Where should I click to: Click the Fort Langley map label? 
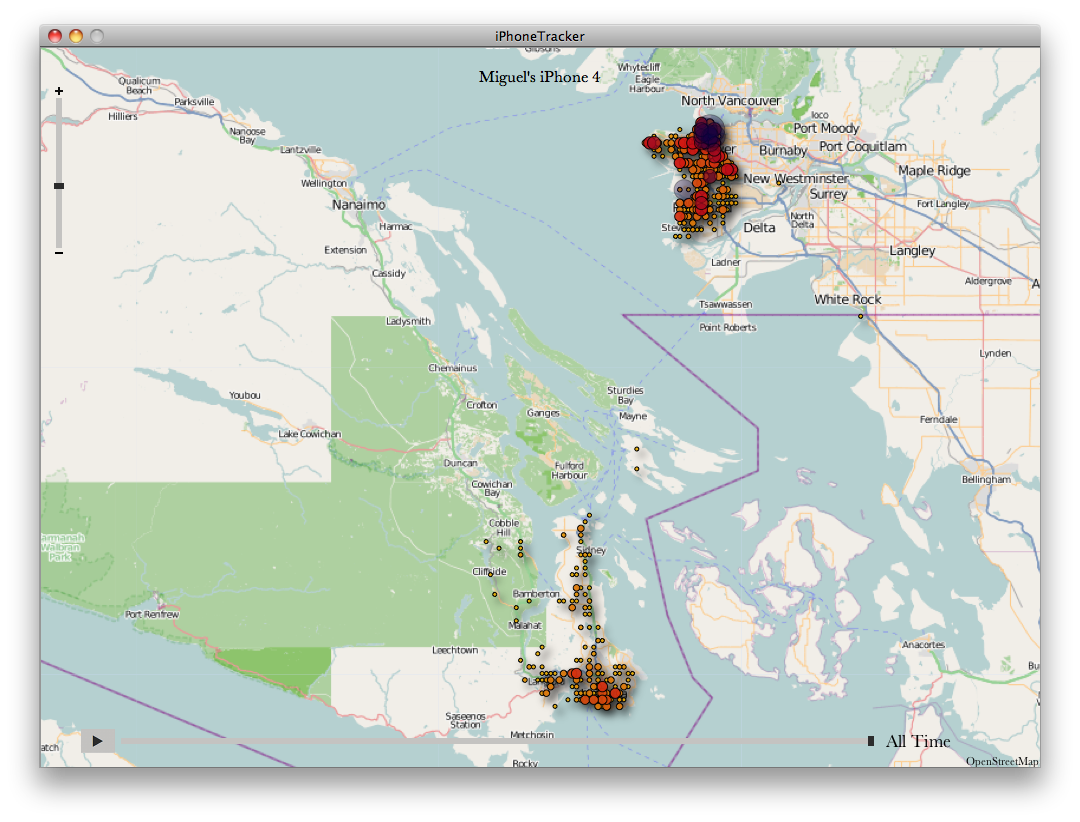[942, 204]
